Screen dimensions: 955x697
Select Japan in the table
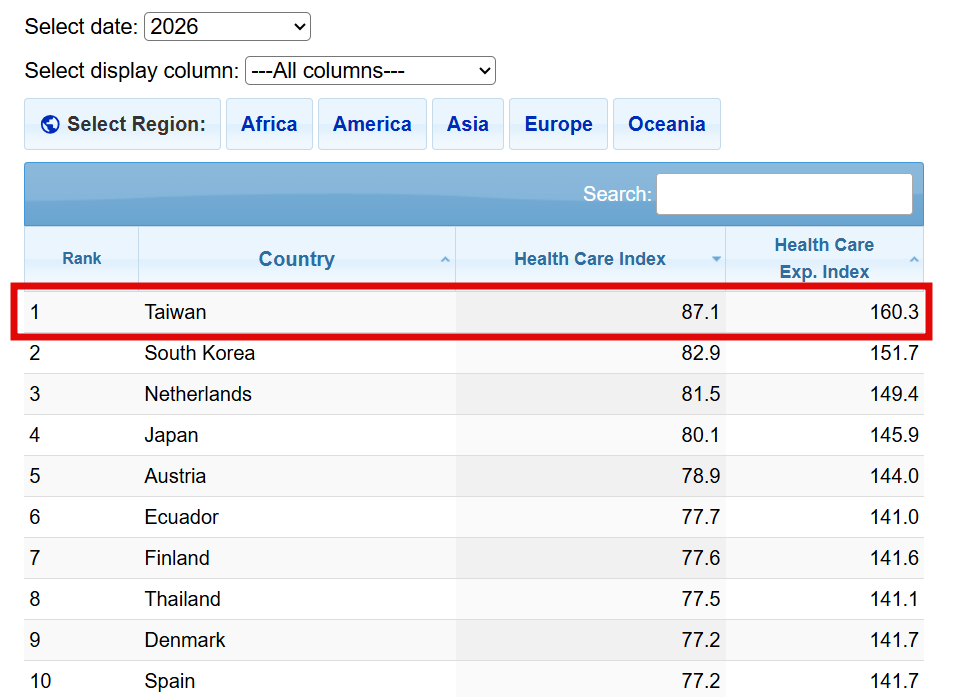[x=171, y=435]
